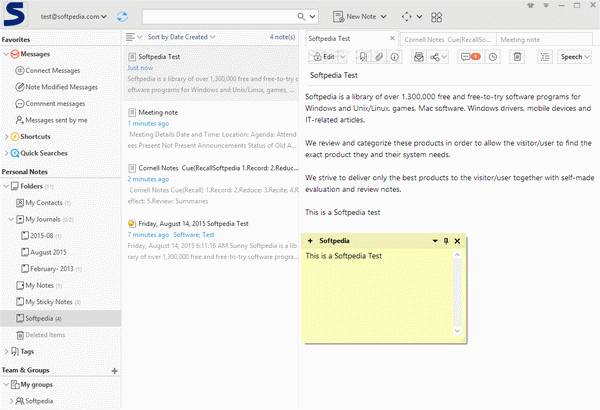The image size is (600, 410).
Task: Switch to the Cornell Notes tab
Action: coord(448,39)
